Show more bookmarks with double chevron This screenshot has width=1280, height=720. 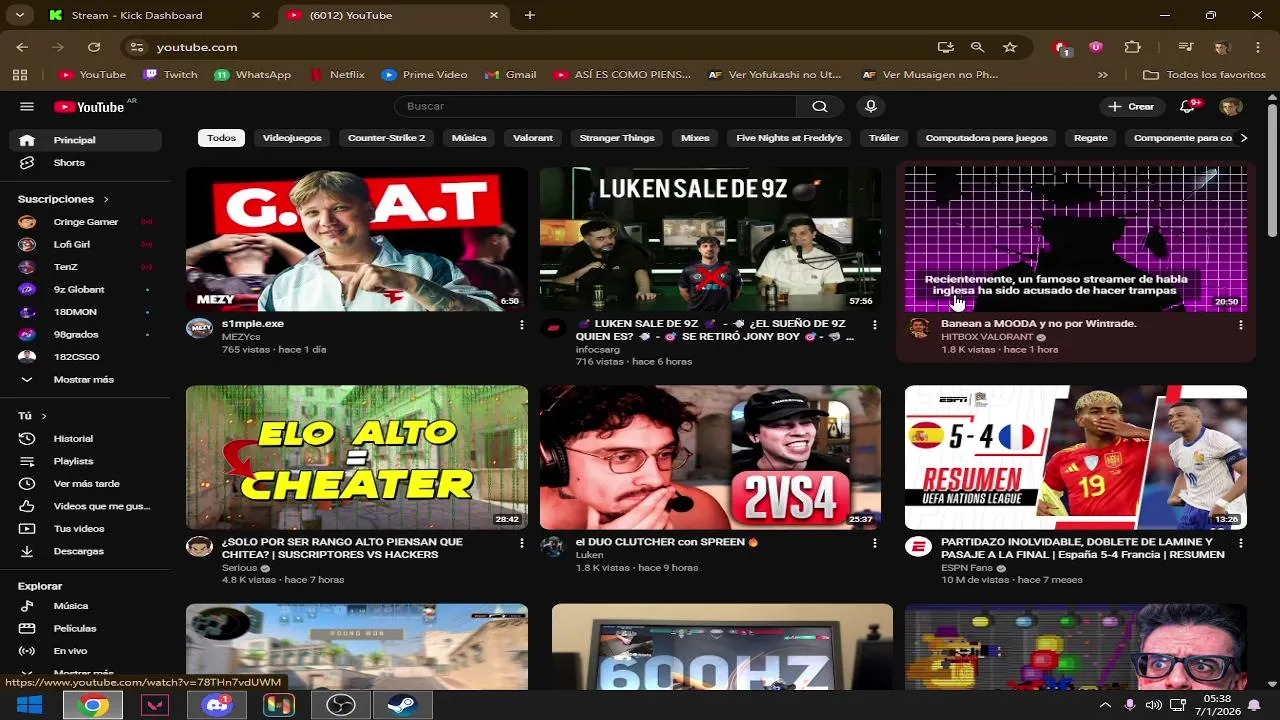click(x=1103, y=75)
